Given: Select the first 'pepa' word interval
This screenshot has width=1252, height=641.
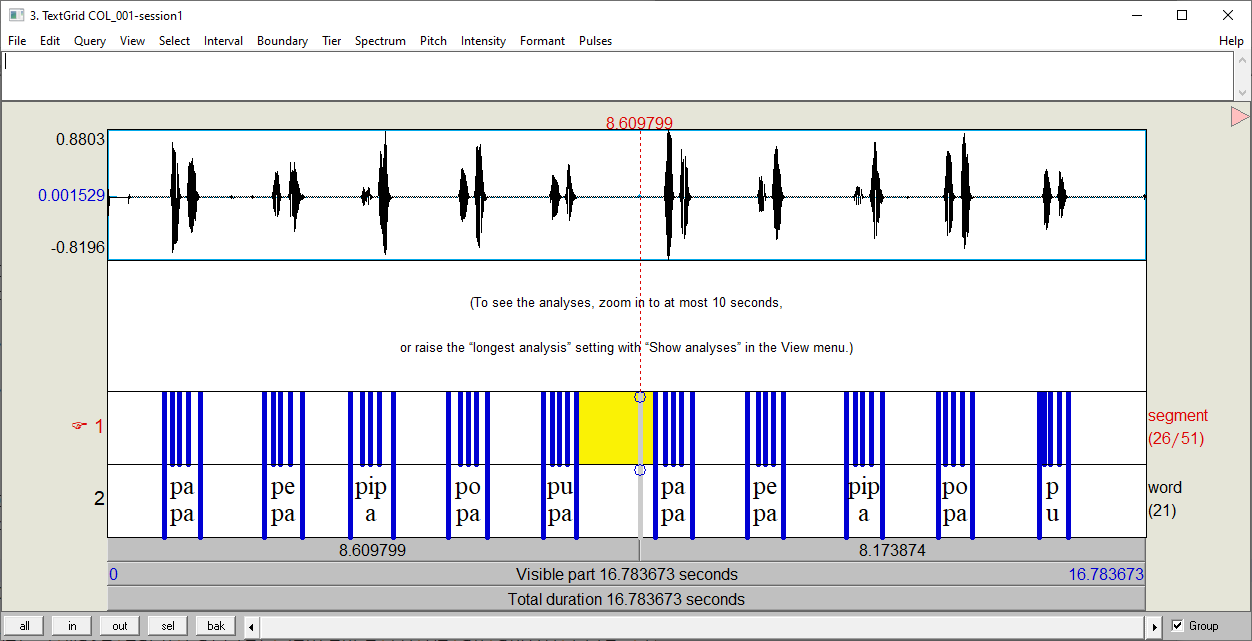Looking at the screenshot, I should pyautogui.click(x=283, y=501).
